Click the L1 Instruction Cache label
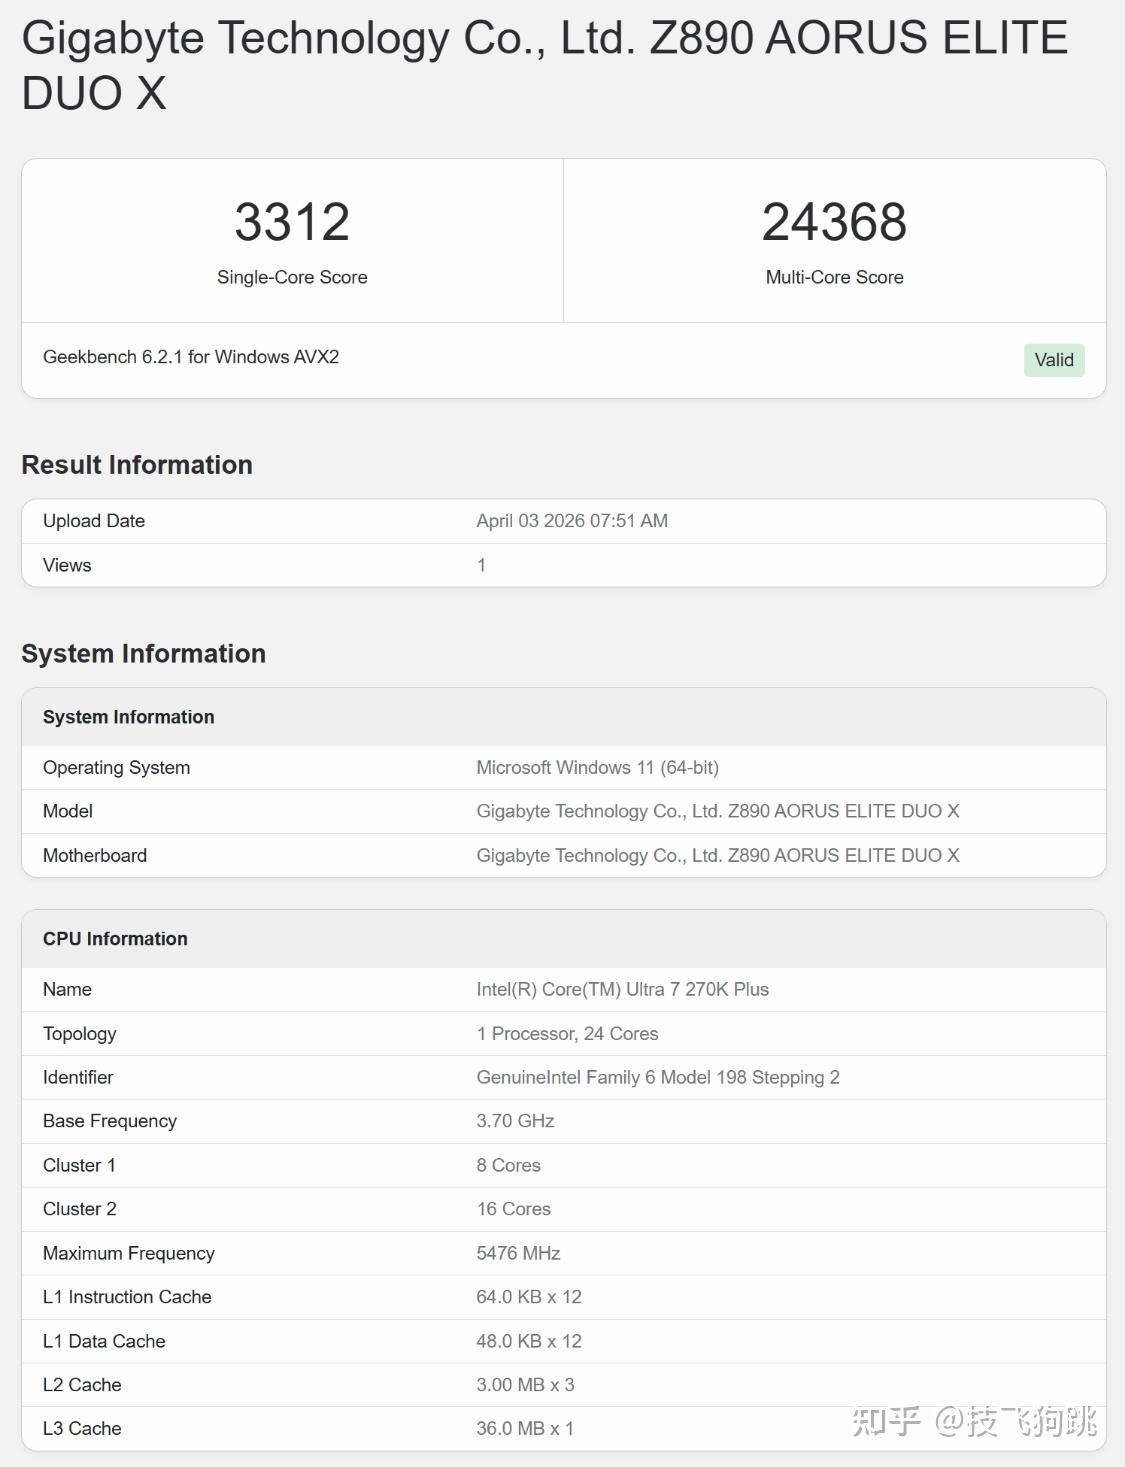The image size is (1125, 1467). pos(127,1297)
